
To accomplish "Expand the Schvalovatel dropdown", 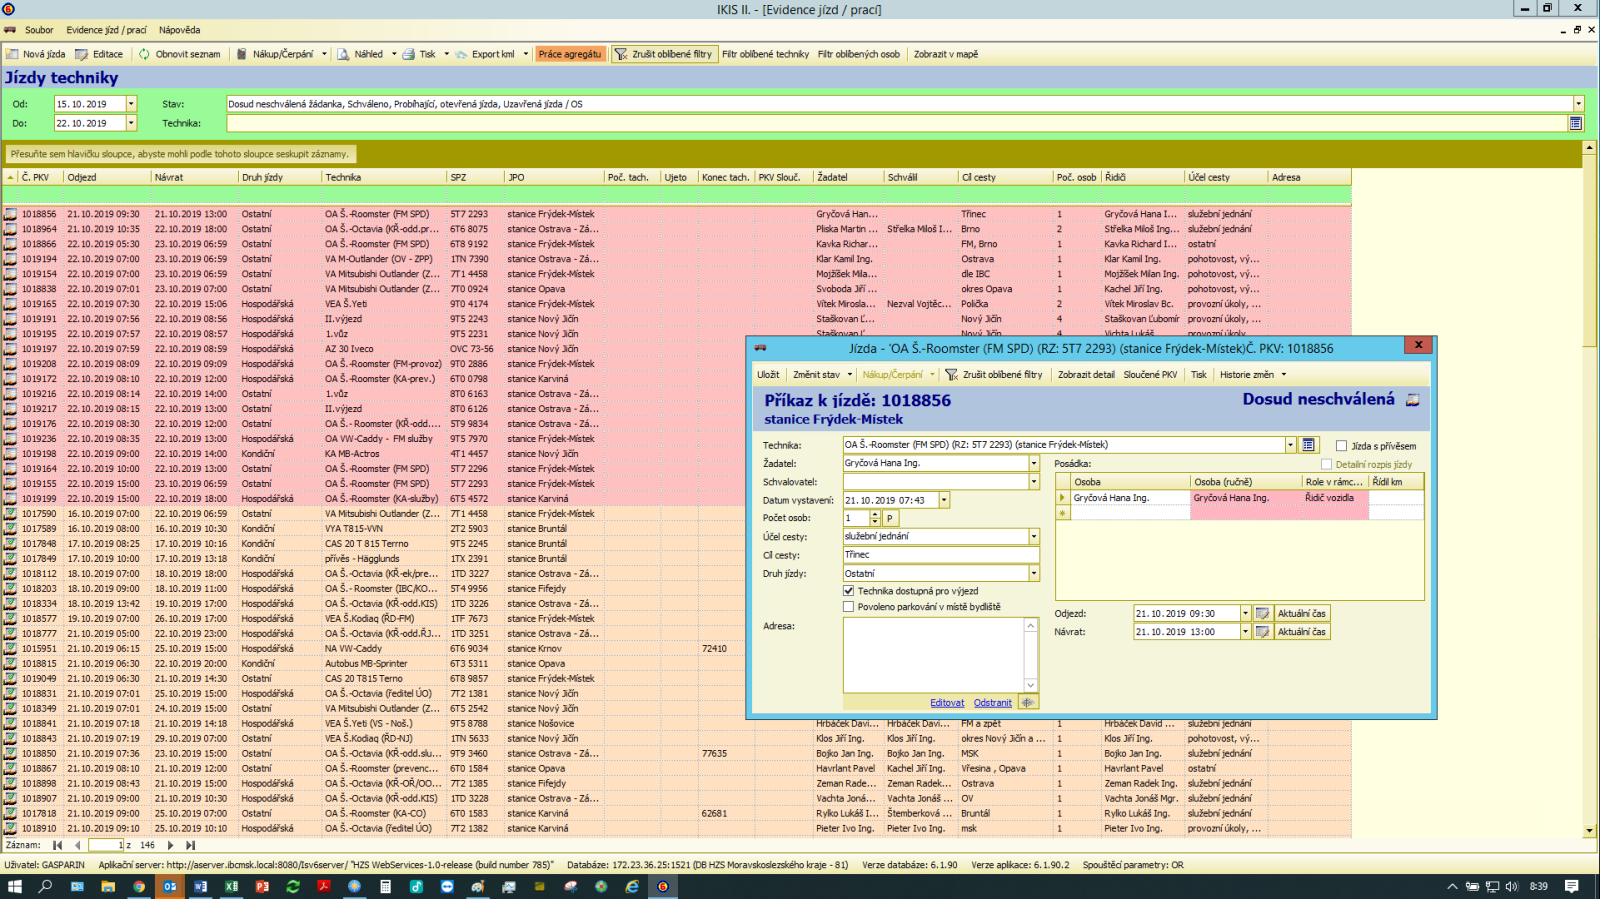I will (x=1034, y=482).
